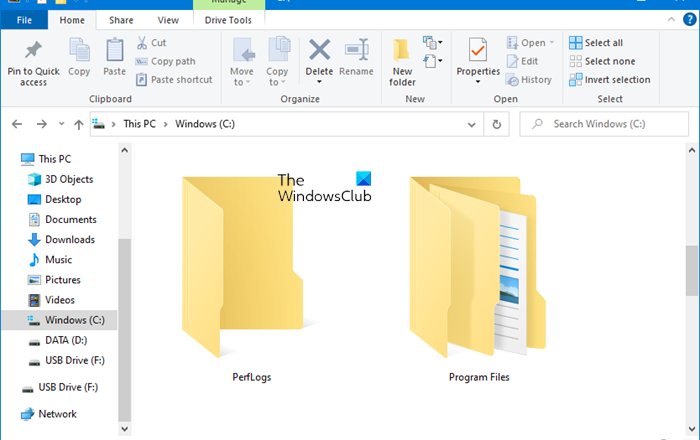Click Windows (C:) breadcrumb in address bar
700x440 pixels.
tap(205, 124)
